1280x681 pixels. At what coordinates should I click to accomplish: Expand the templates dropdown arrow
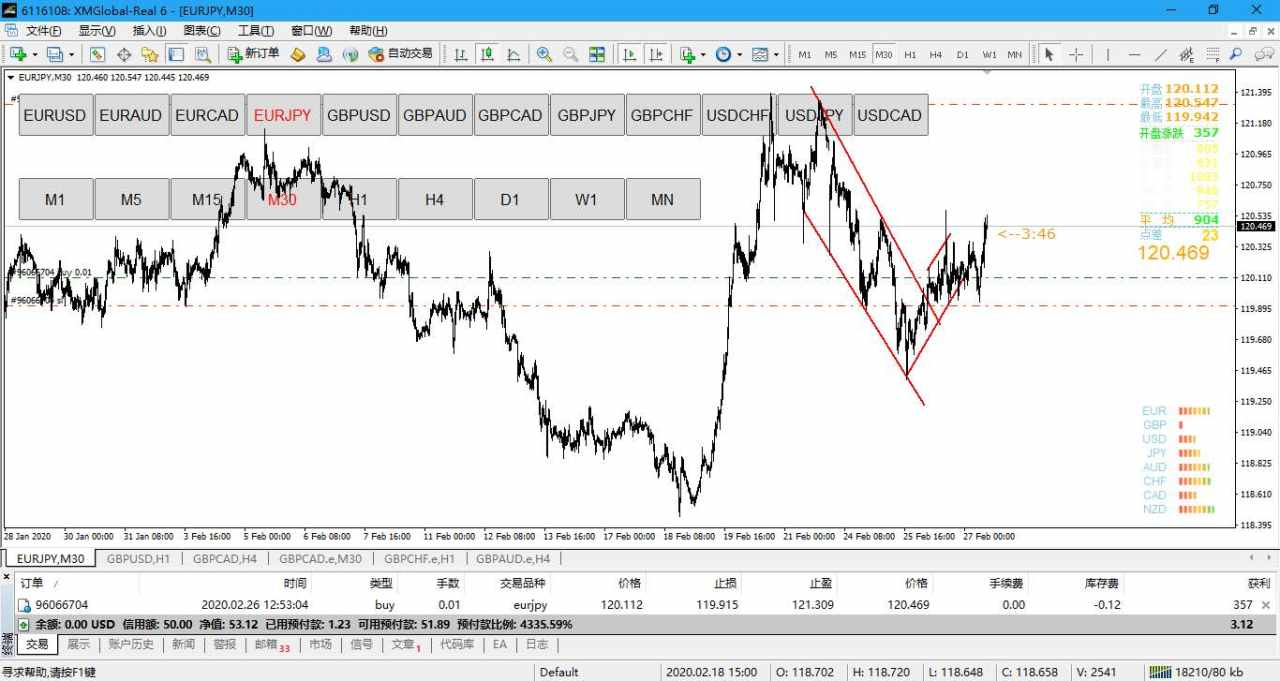coord(776,54)
